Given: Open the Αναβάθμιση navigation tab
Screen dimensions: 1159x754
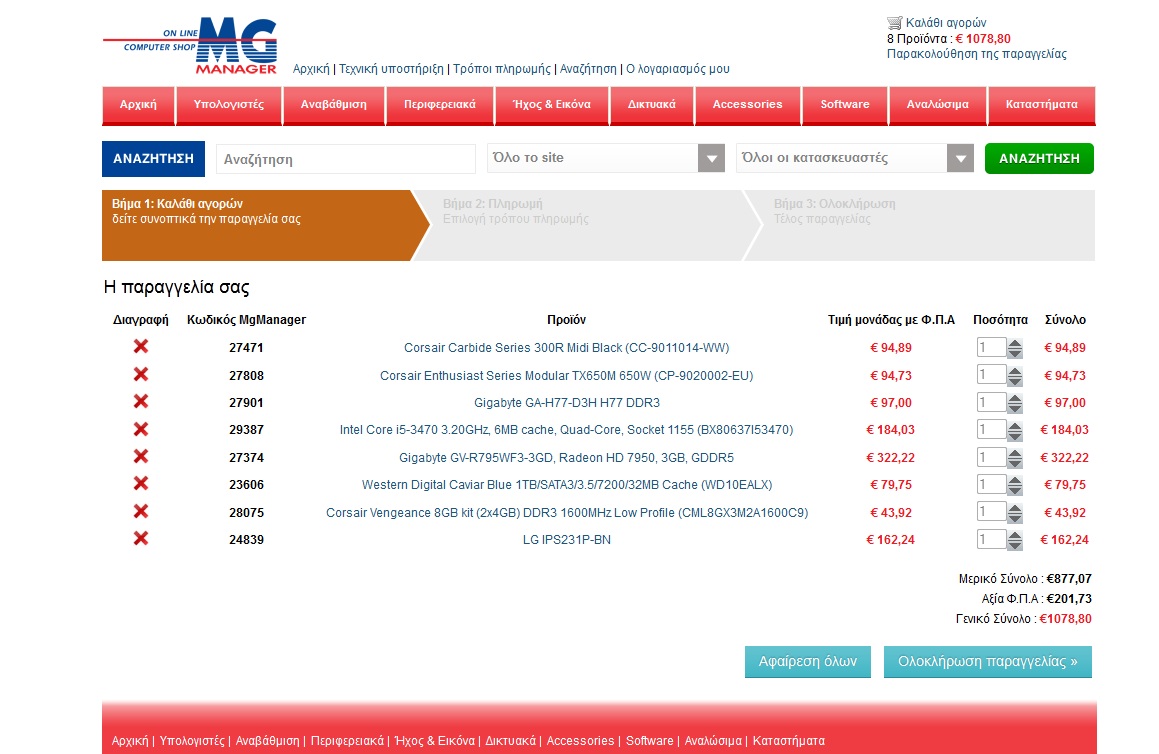Looking at the screenshot, I should point(333,105).
